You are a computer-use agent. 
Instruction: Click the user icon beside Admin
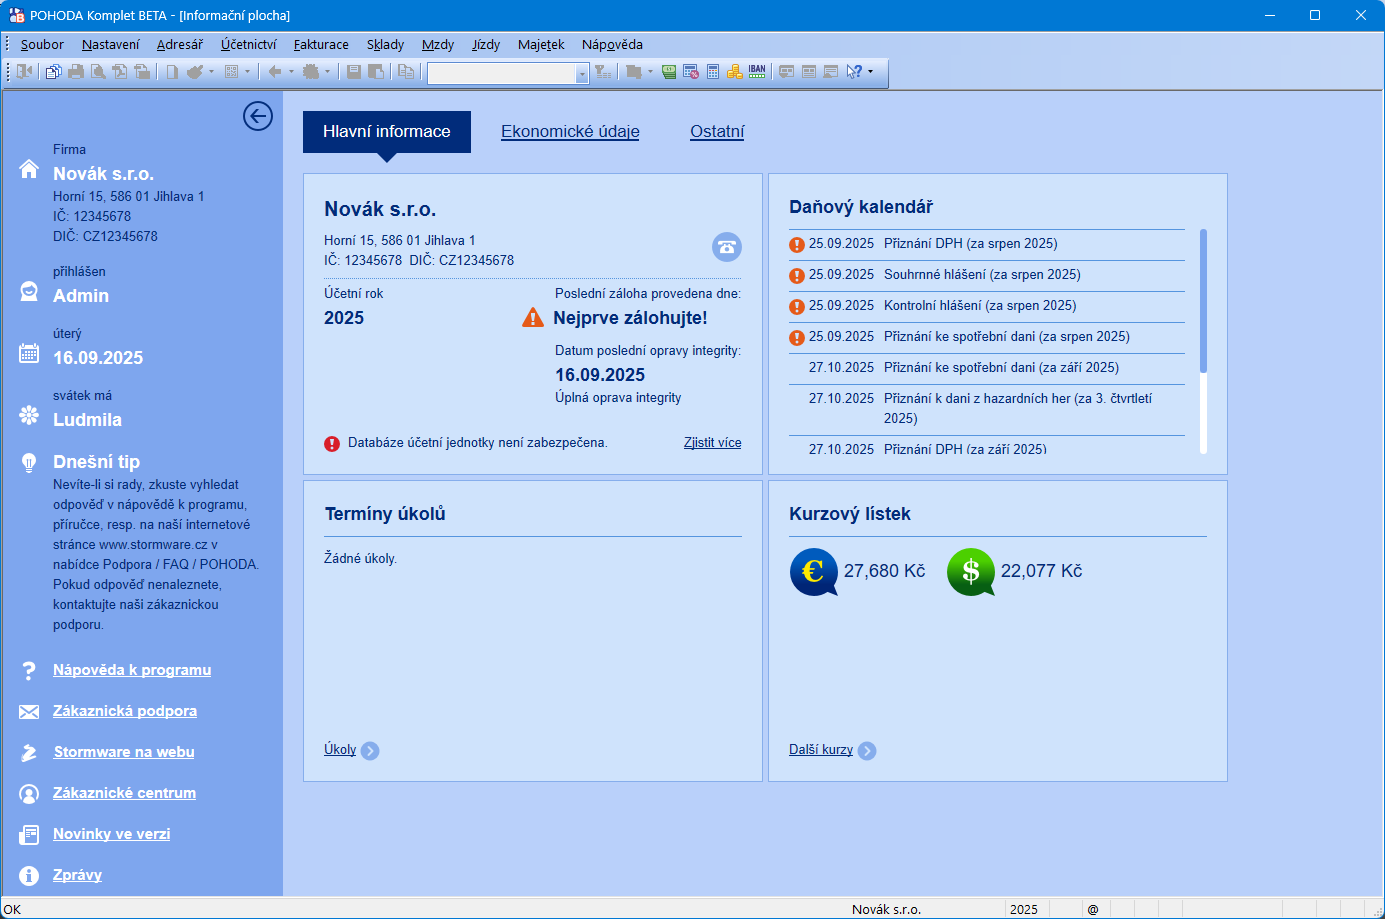[x=29, y=291]
